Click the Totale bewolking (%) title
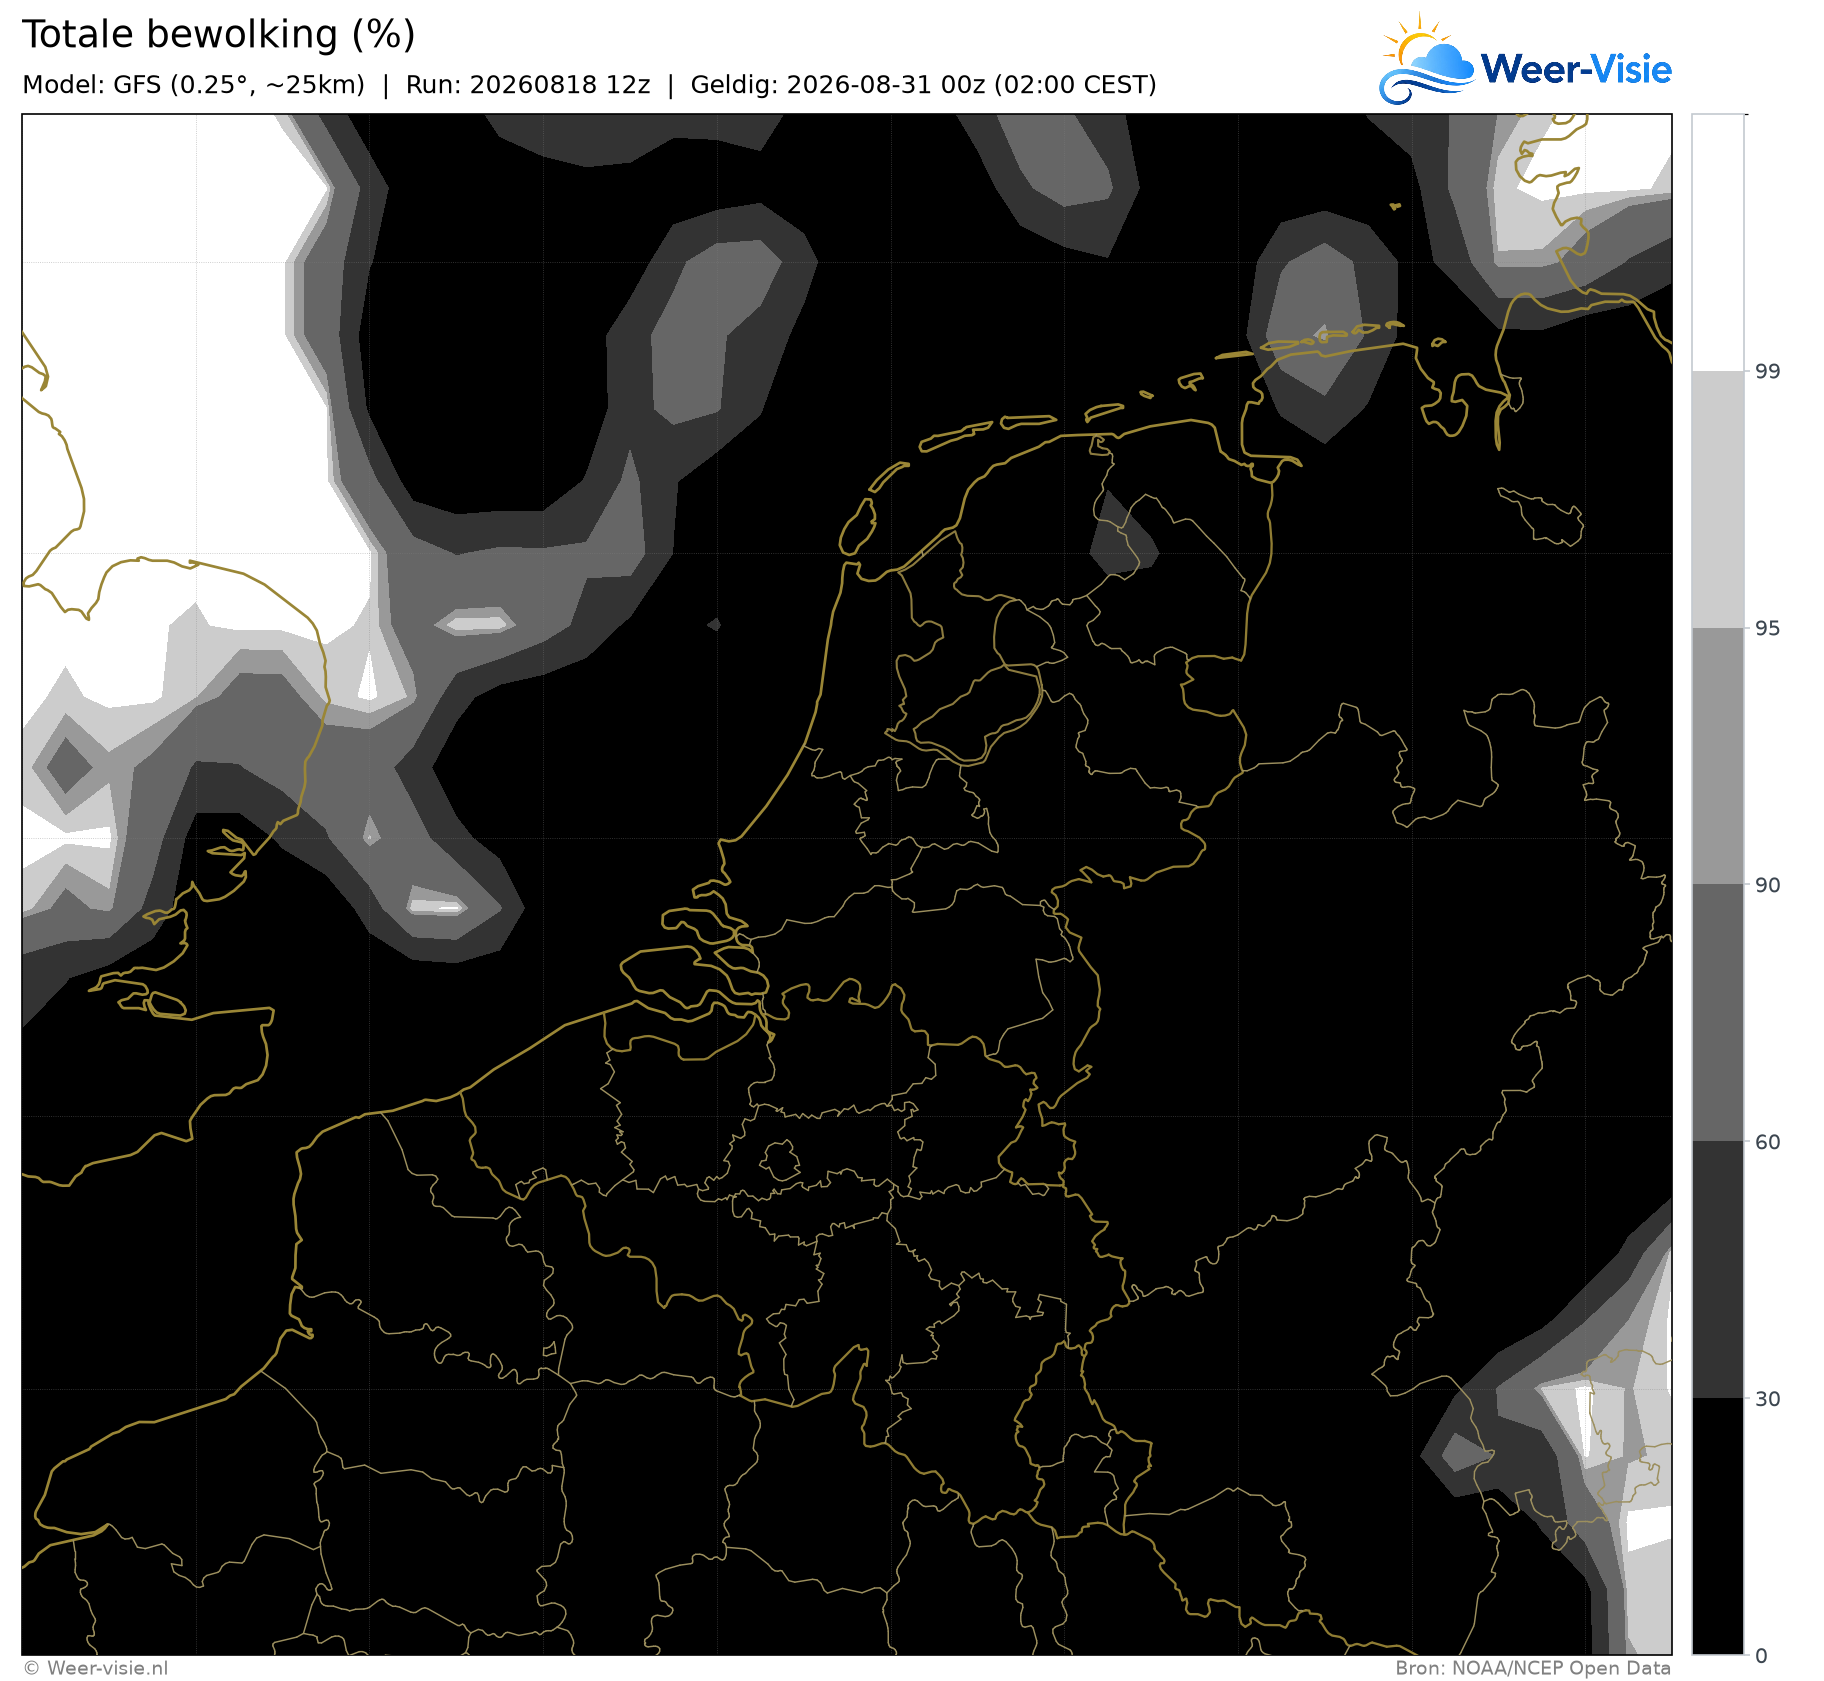 coord(219,35)
